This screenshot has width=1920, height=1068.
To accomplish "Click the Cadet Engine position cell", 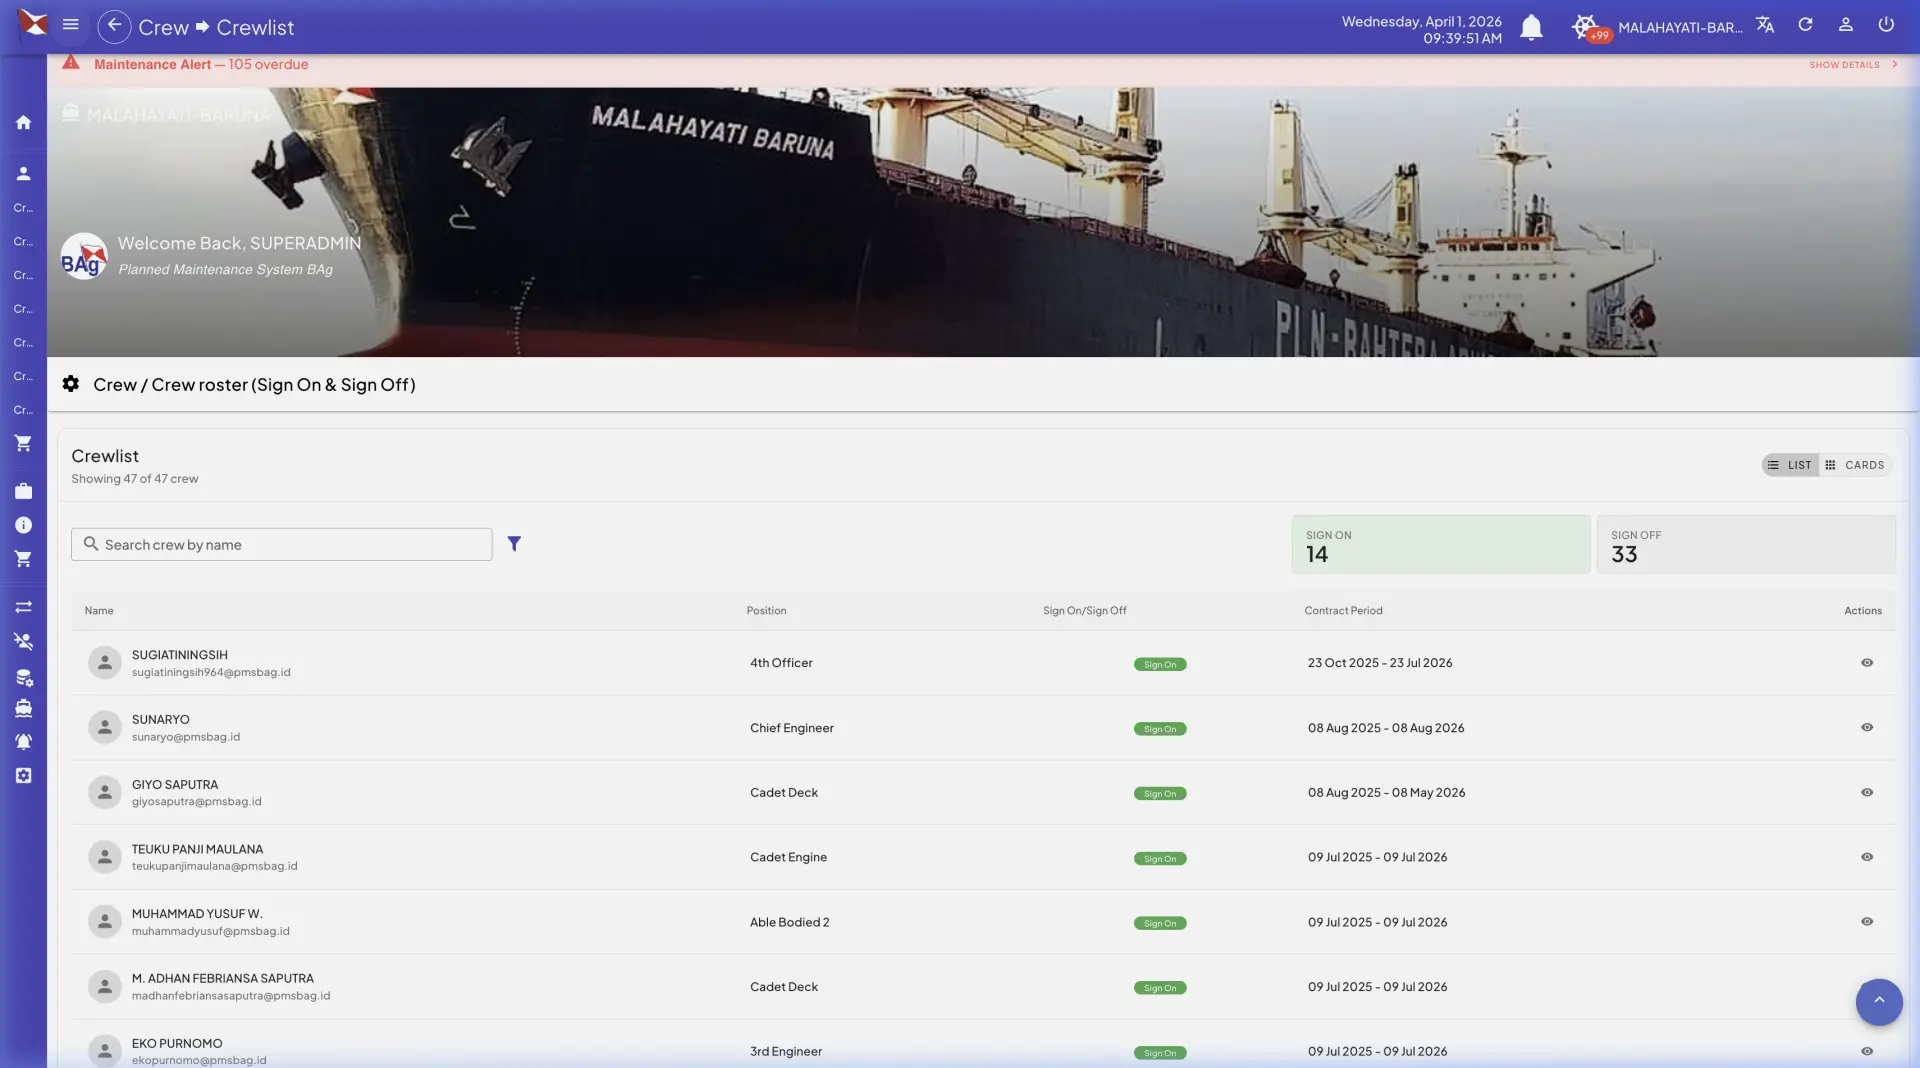I will pos(788,857).
